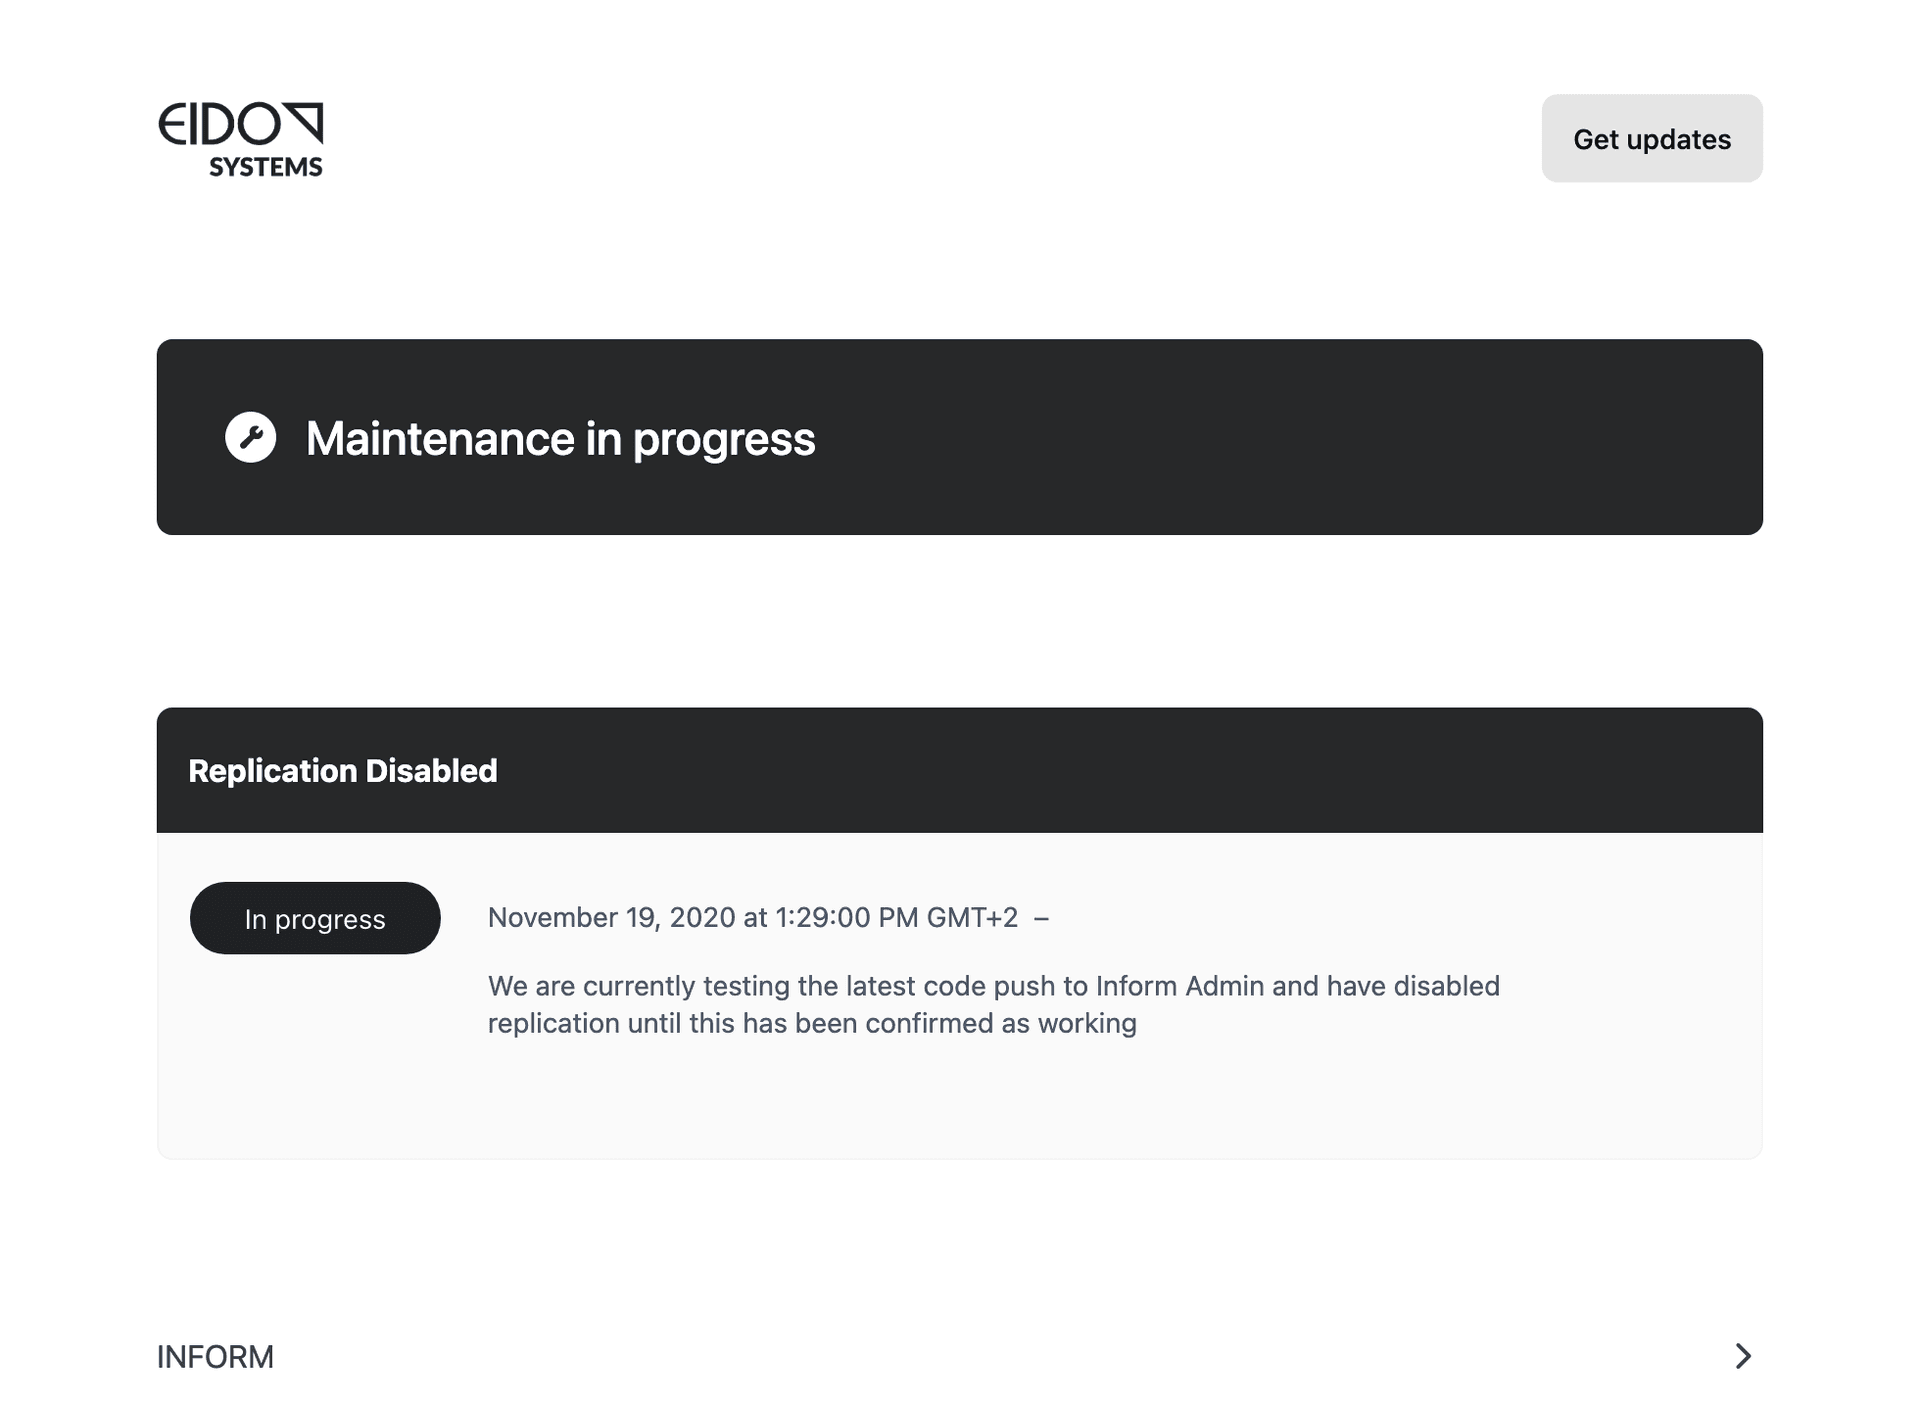This screenshot has width=1920, height=1415.
Task: Click SYSTEMS text under the logo
Action: pos(266,167)
